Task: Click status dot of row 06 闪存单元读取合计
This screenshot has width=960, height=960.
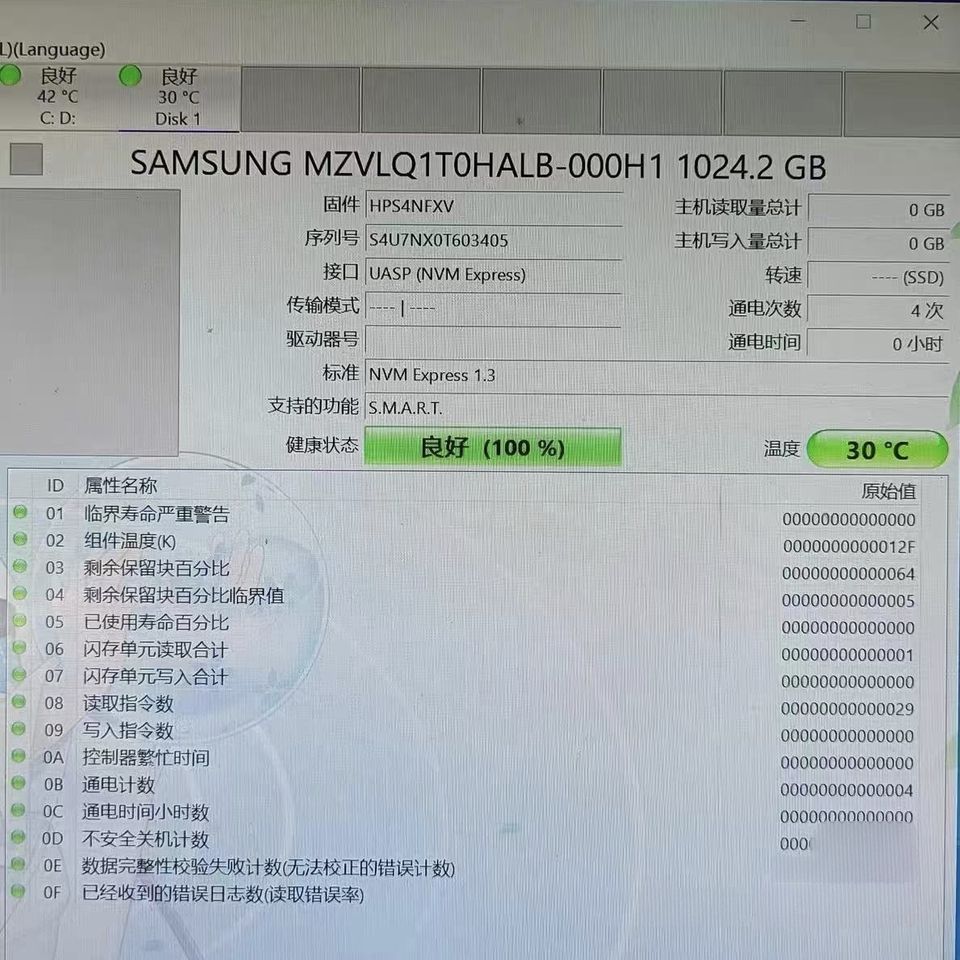Action: coord(19,647)
